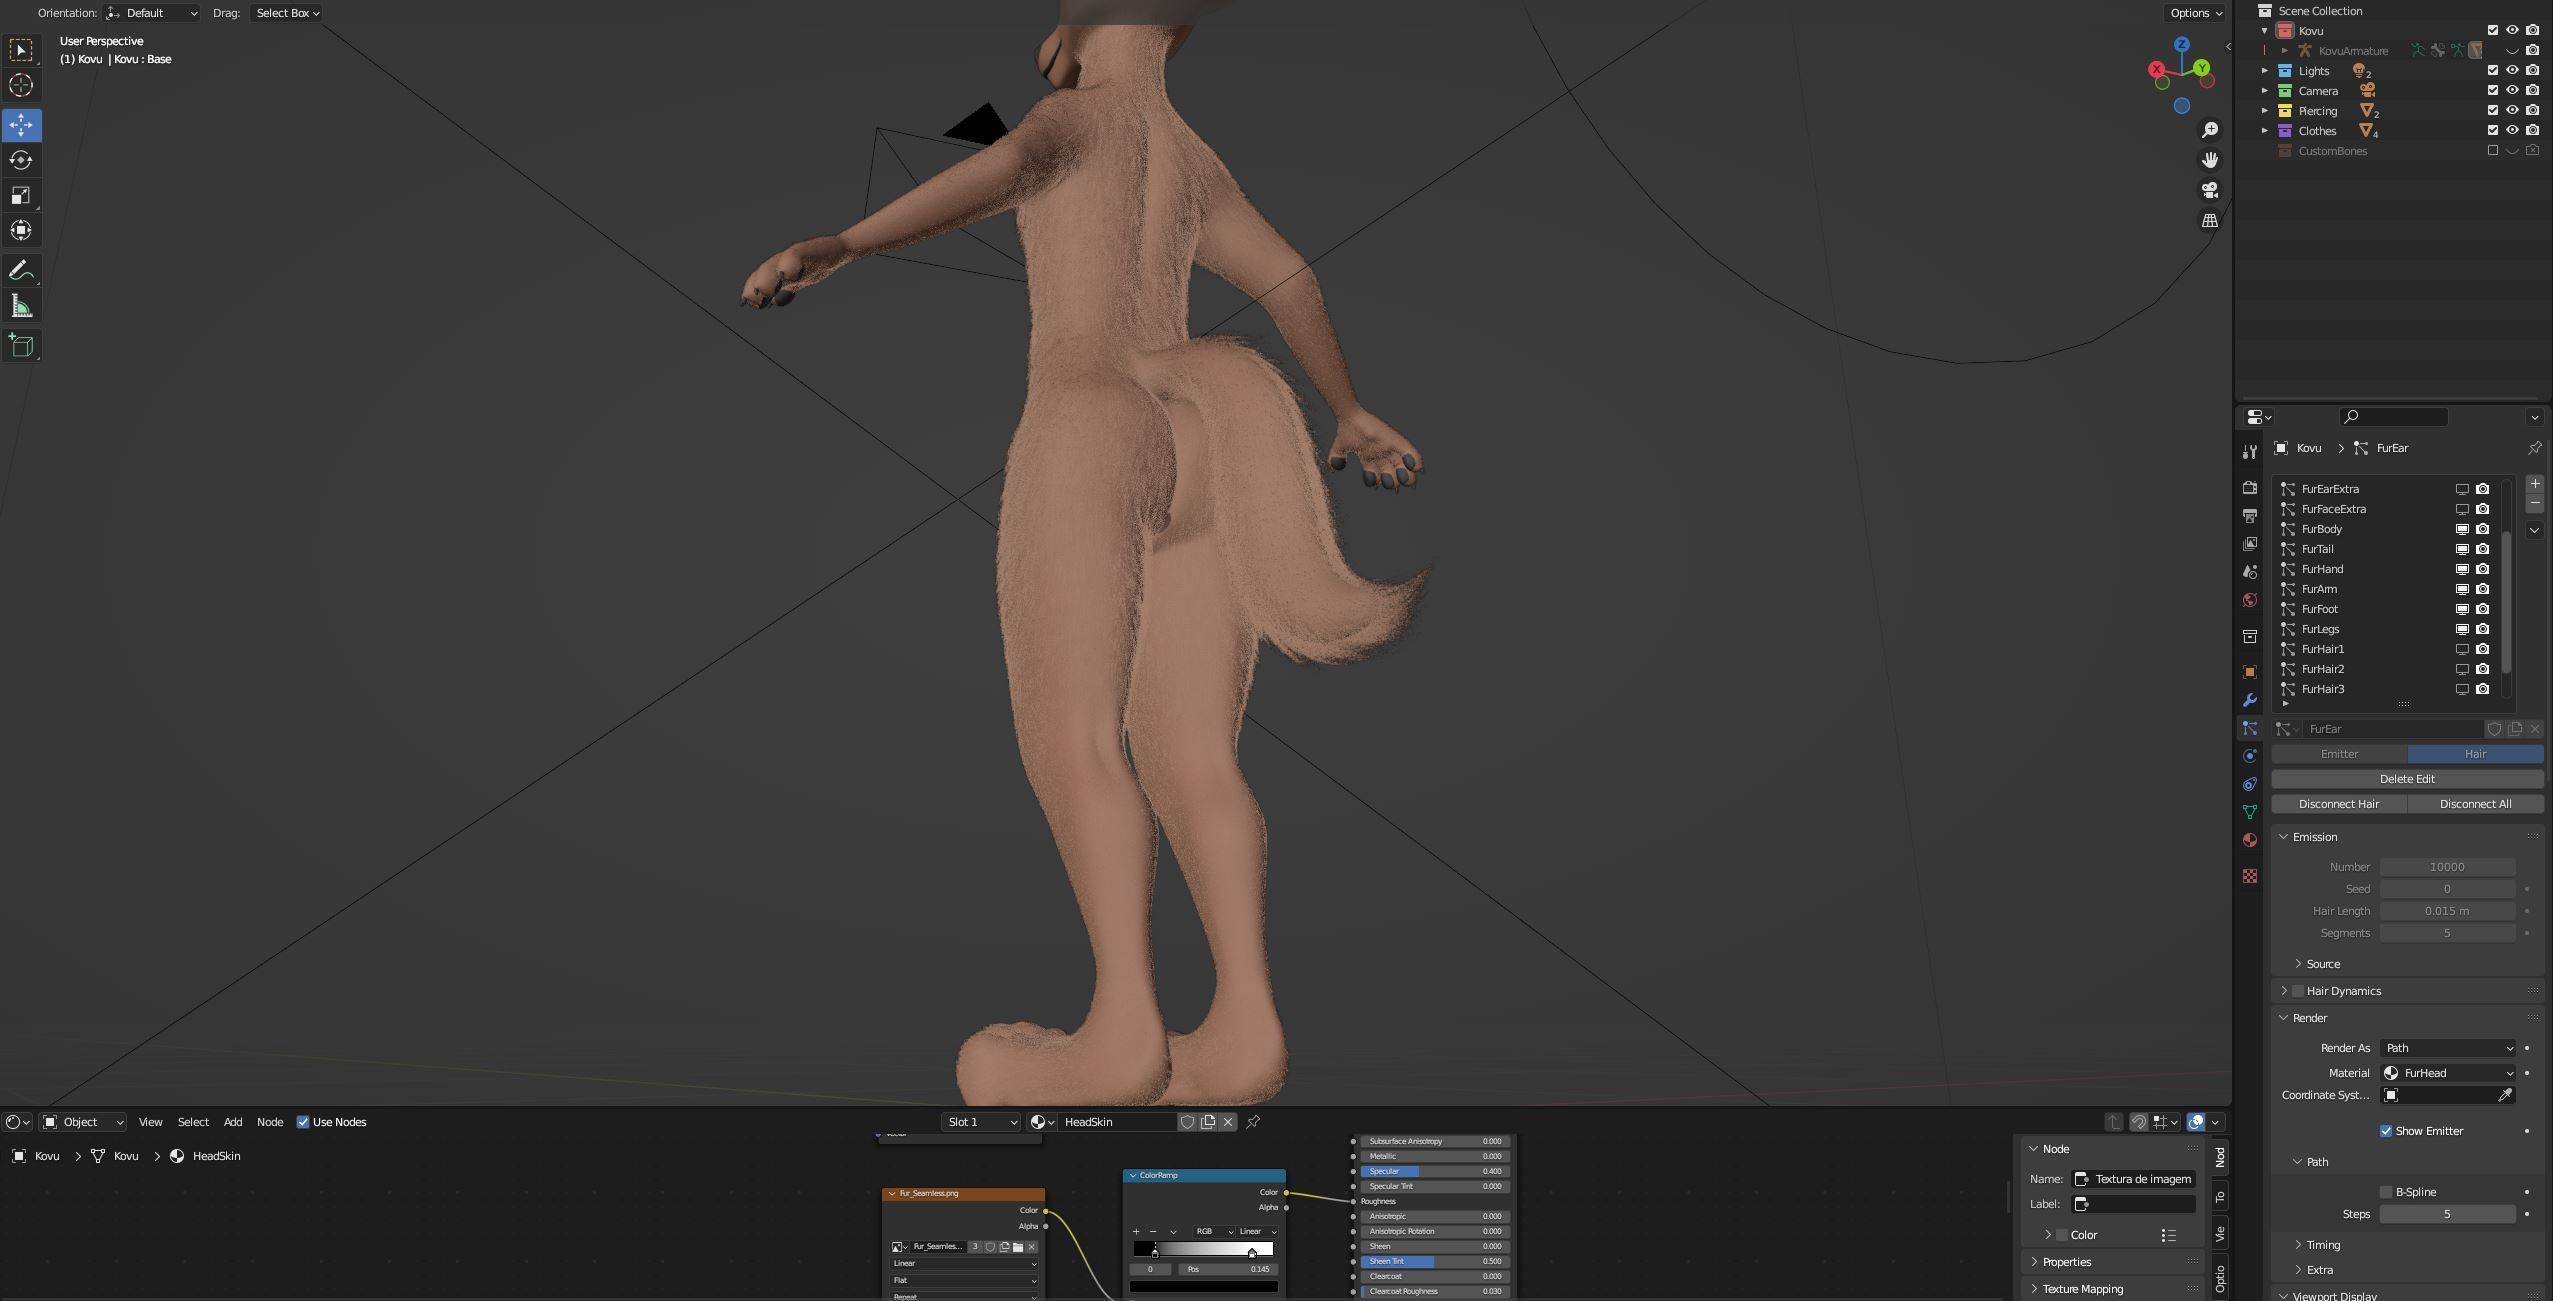Image resolution: width=2553 pixels, height=1301 pixels.
Task: Add a new particle system slot
Action: pos(2534,484)
